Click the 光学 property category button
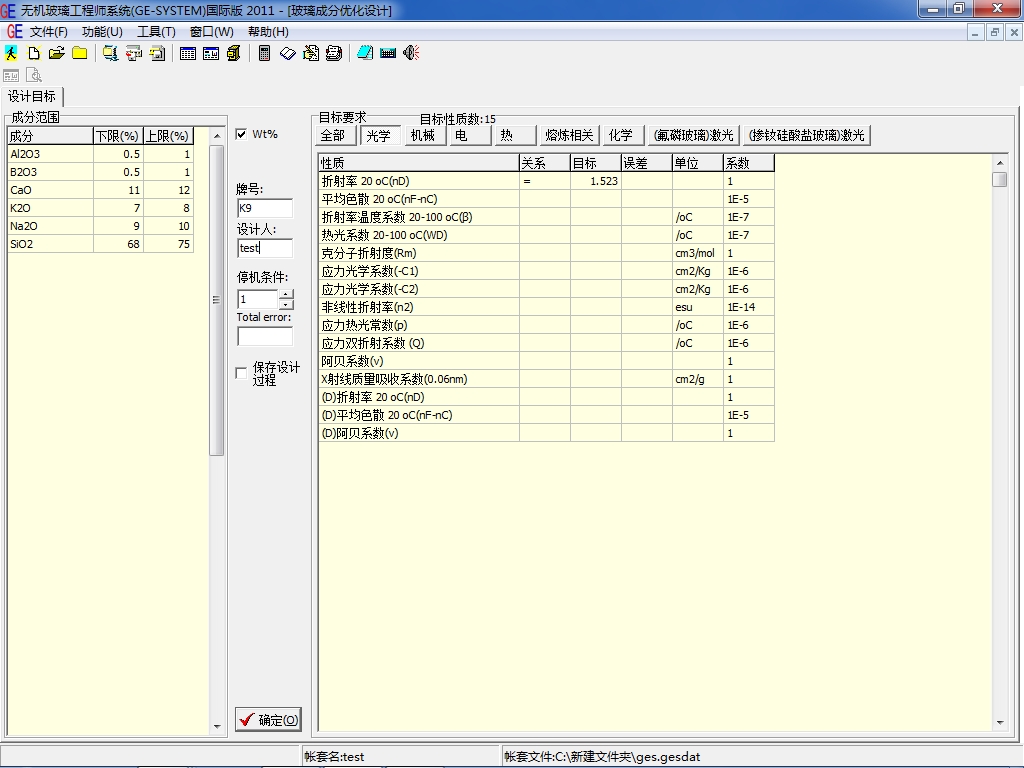1024x768 pixels. (x=379, y=135)
